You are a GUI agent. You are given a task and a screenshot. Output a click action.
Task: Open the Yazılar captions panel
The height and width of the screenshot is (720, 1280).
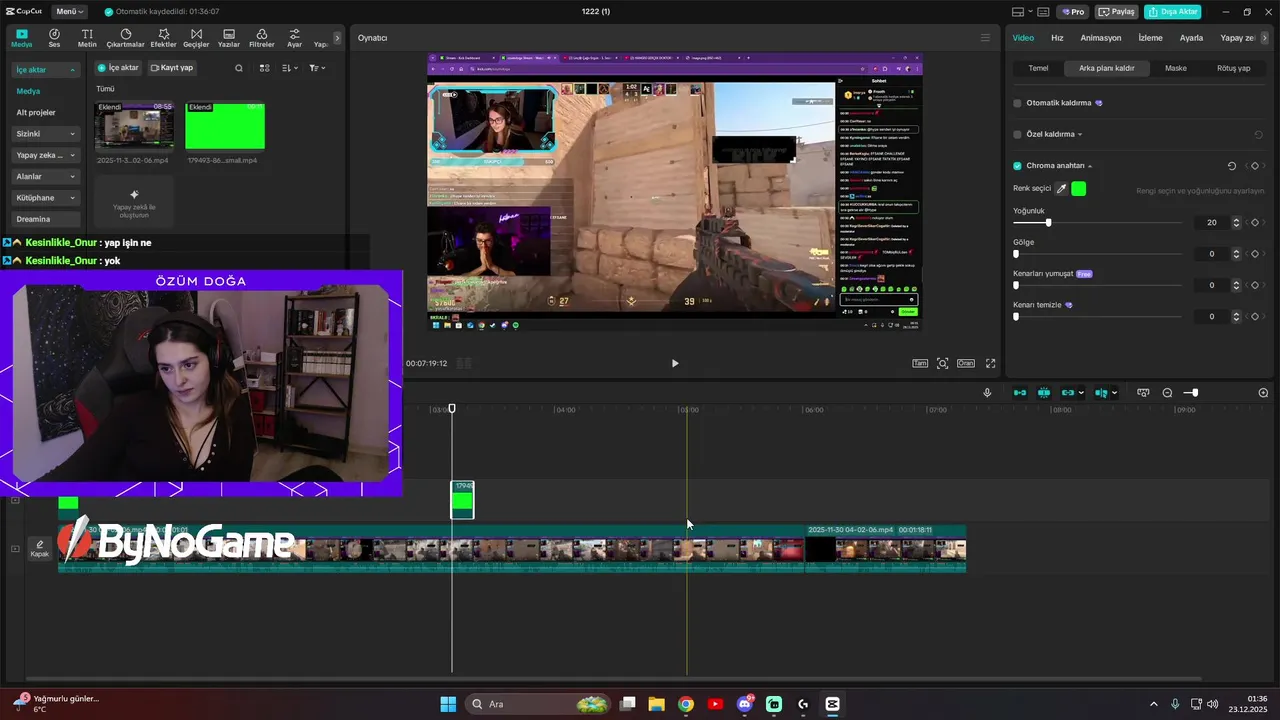[x=229, y=38]
